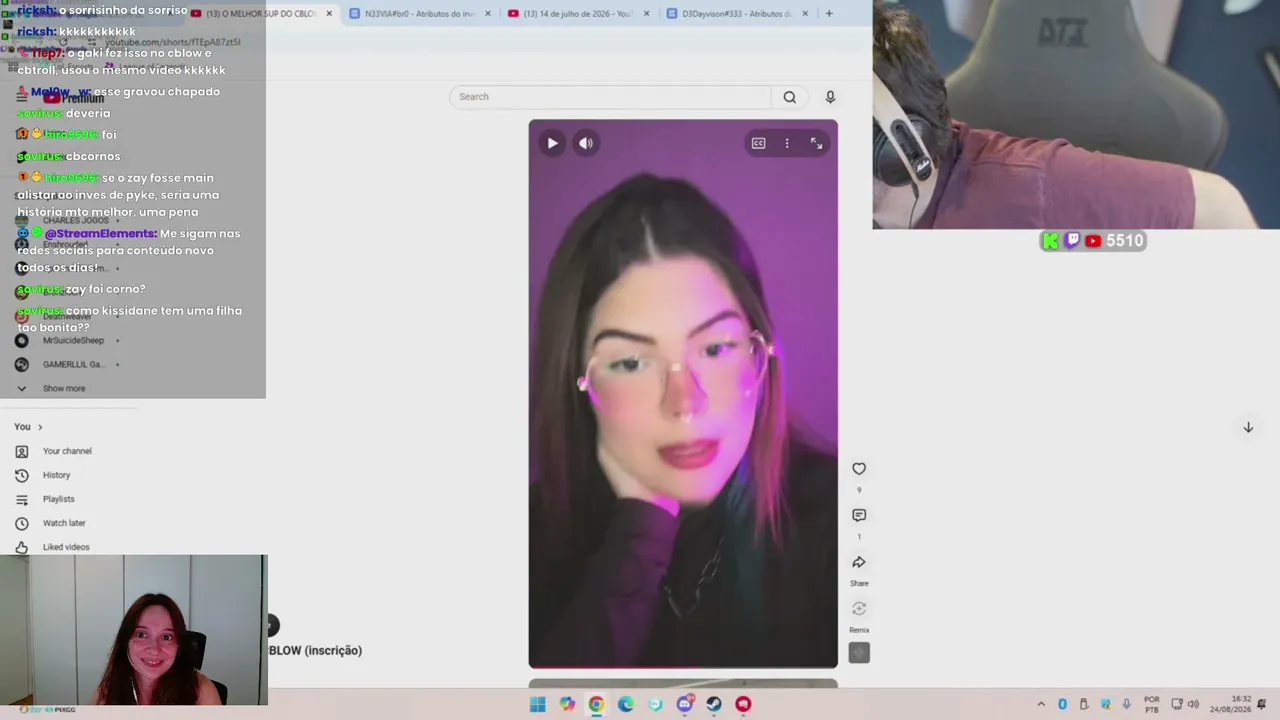Open a new browser tab
Viewport: 1280px width, 720px height.
[x=829, y=14]
